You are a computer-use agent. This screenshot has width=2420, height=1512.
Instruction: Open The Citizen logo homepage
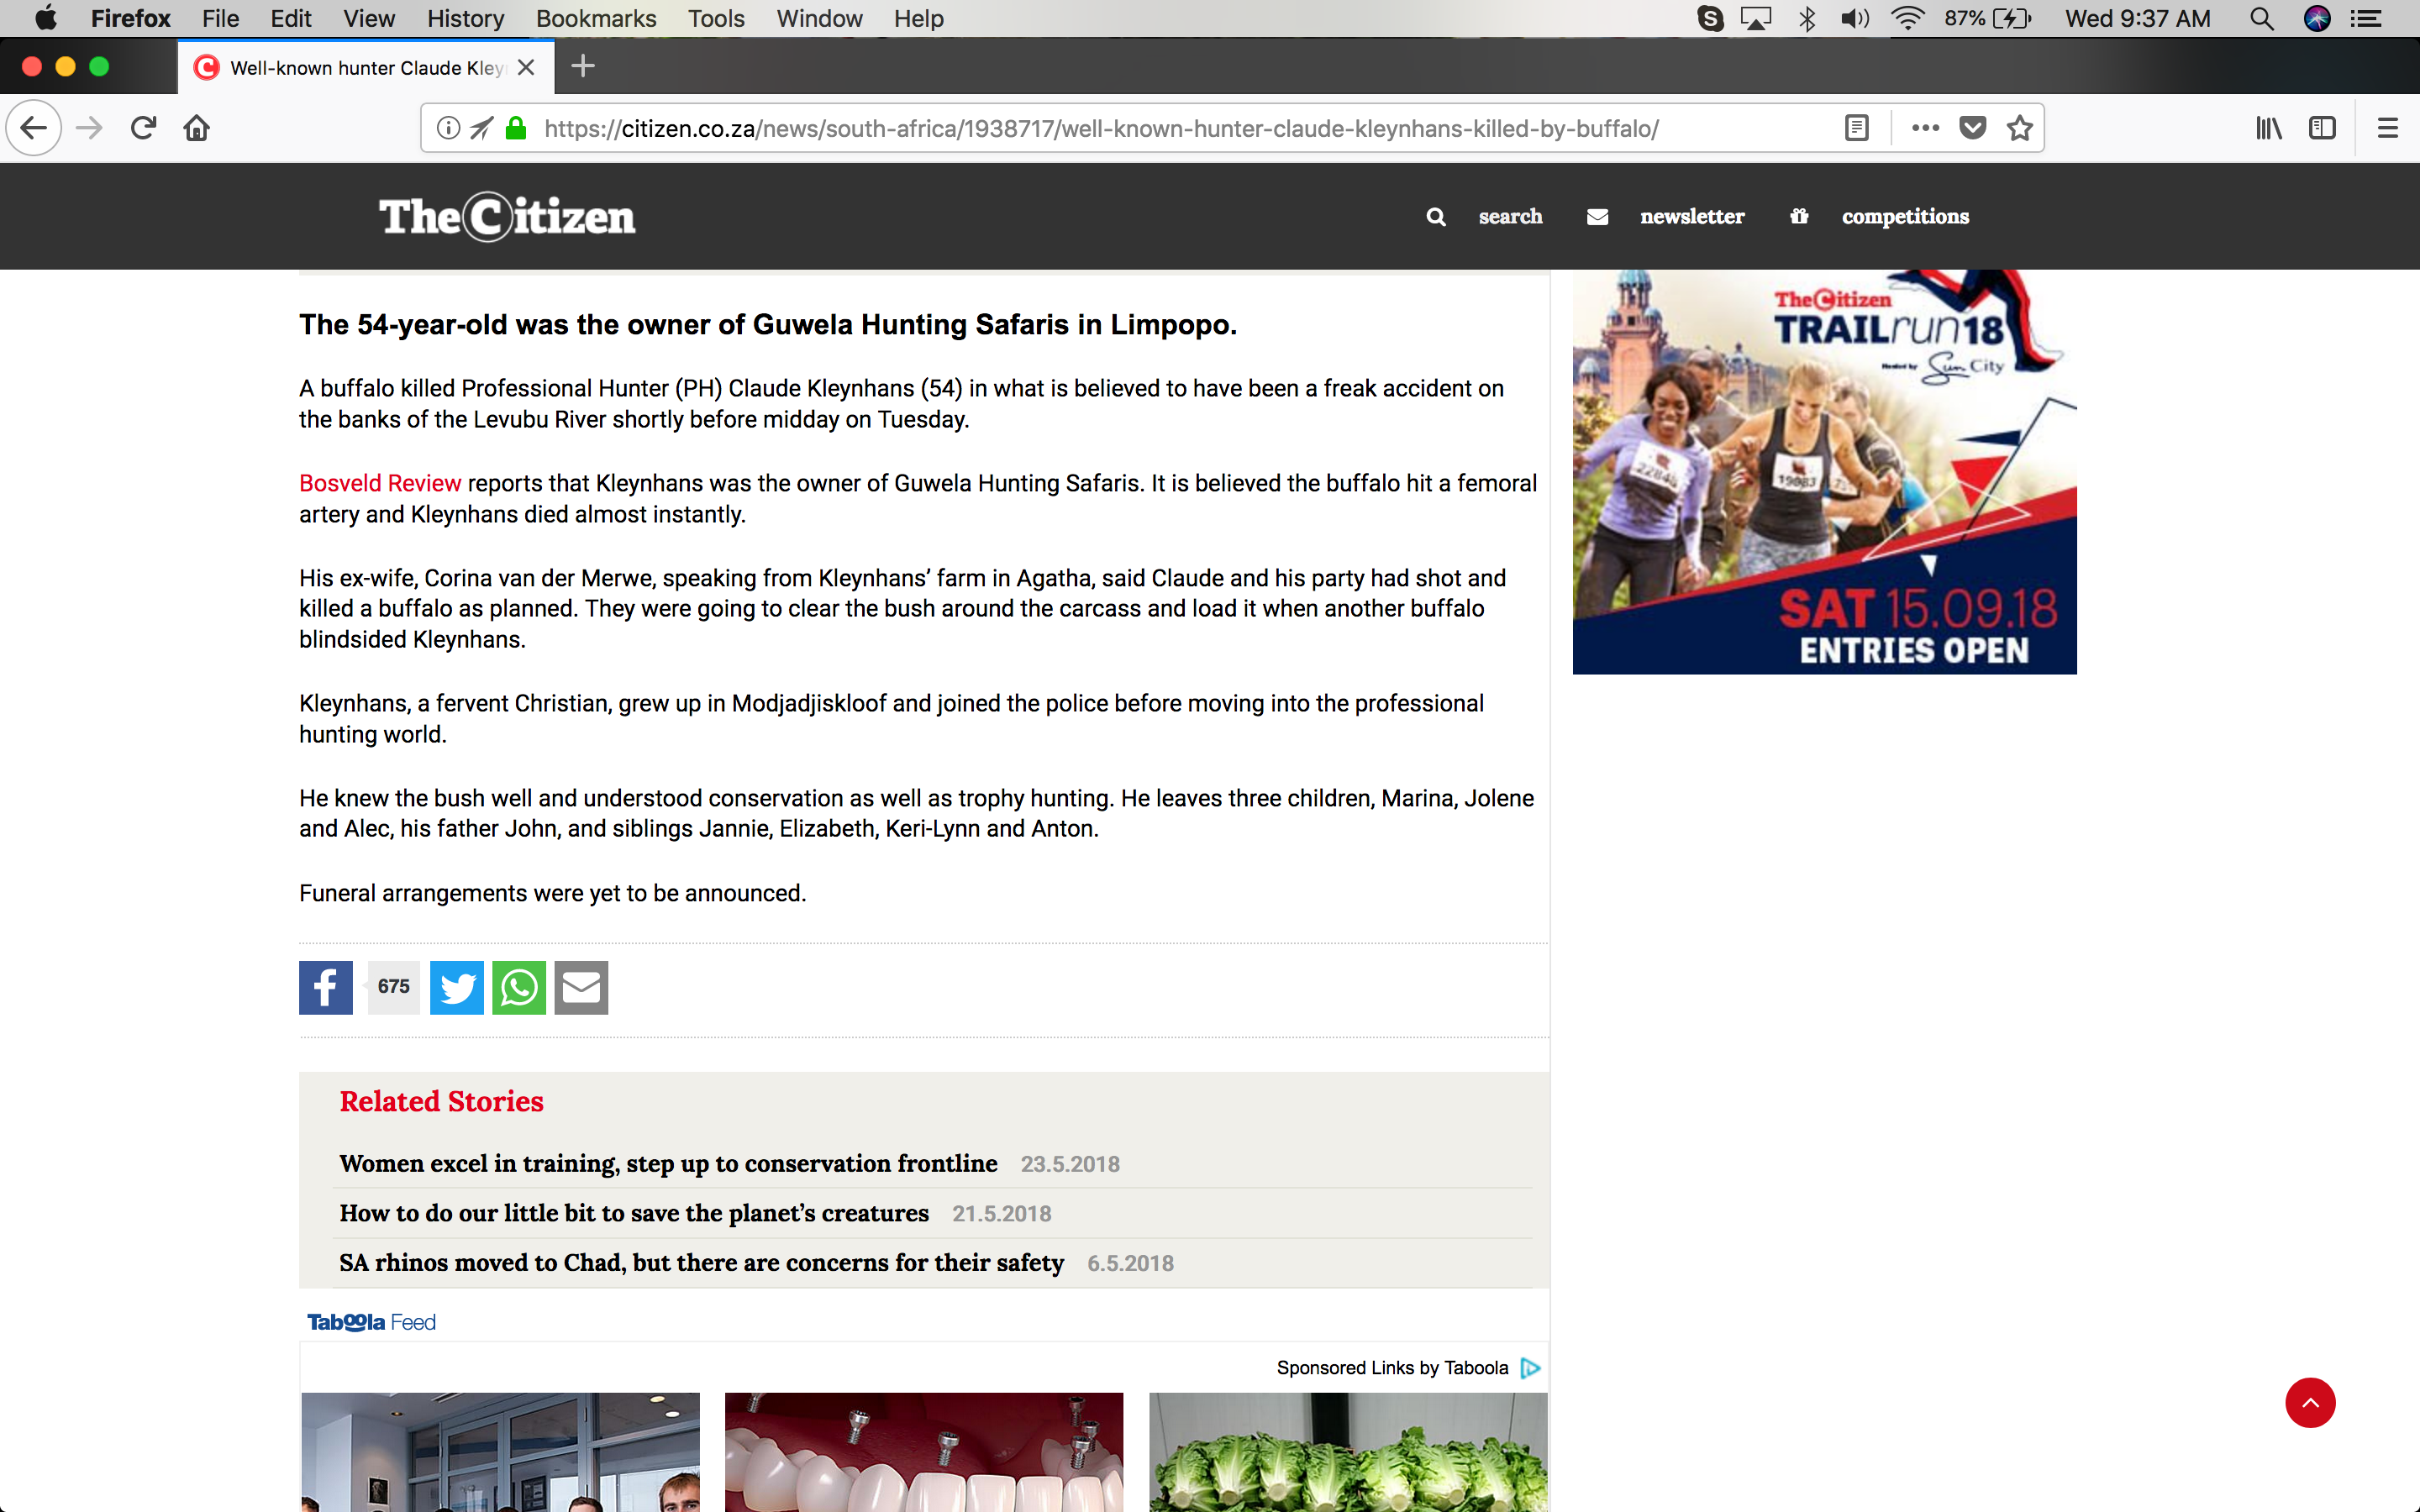click(507, 217)
